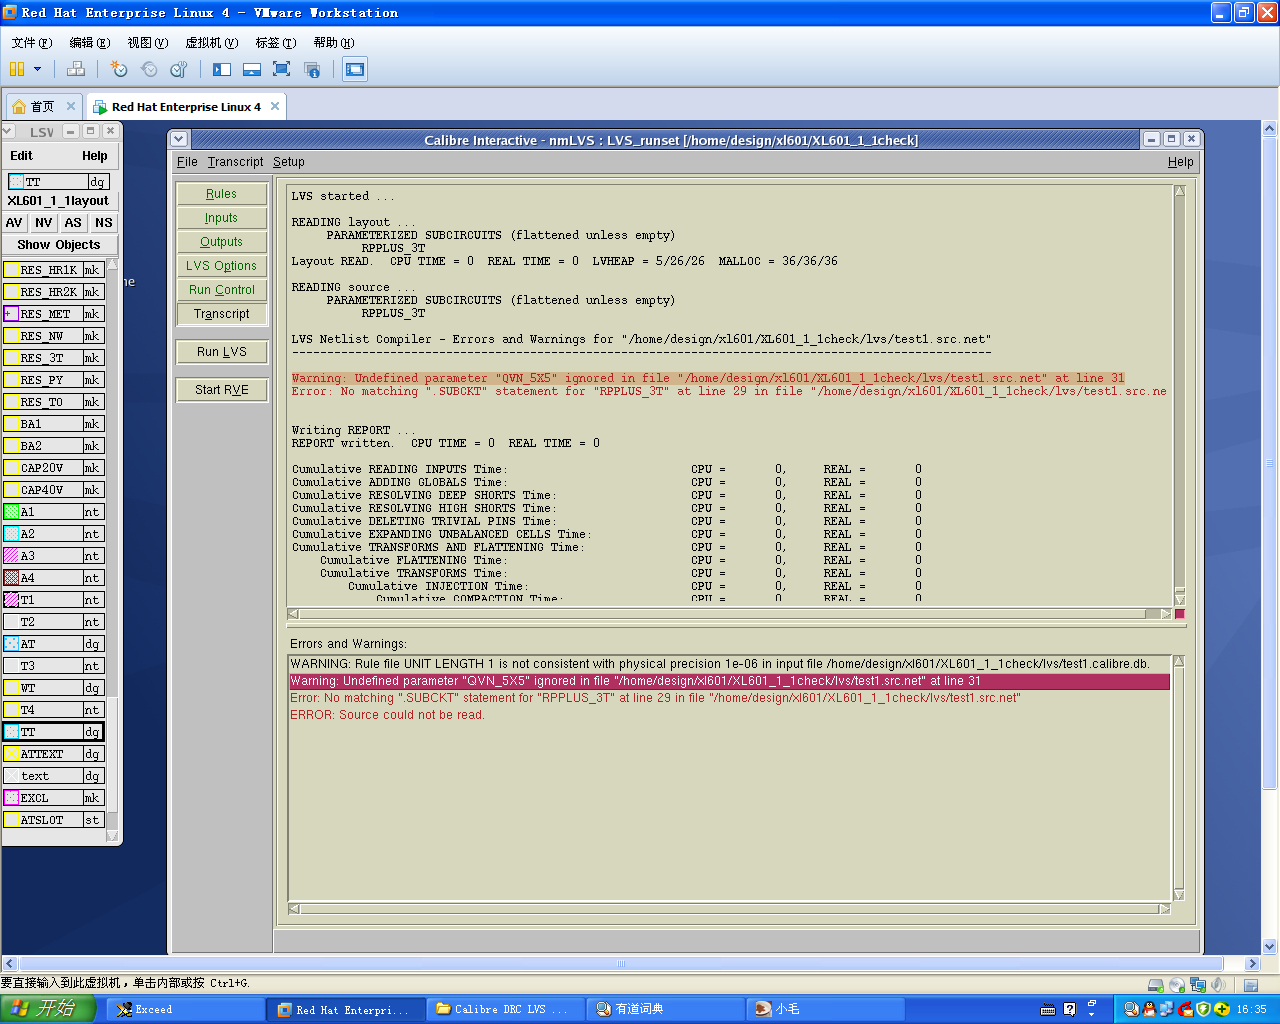Click the home icon on the 首页 tab
Image resolution: width=1280 pixels, height=1024 pixels.
tap(19, 106)
